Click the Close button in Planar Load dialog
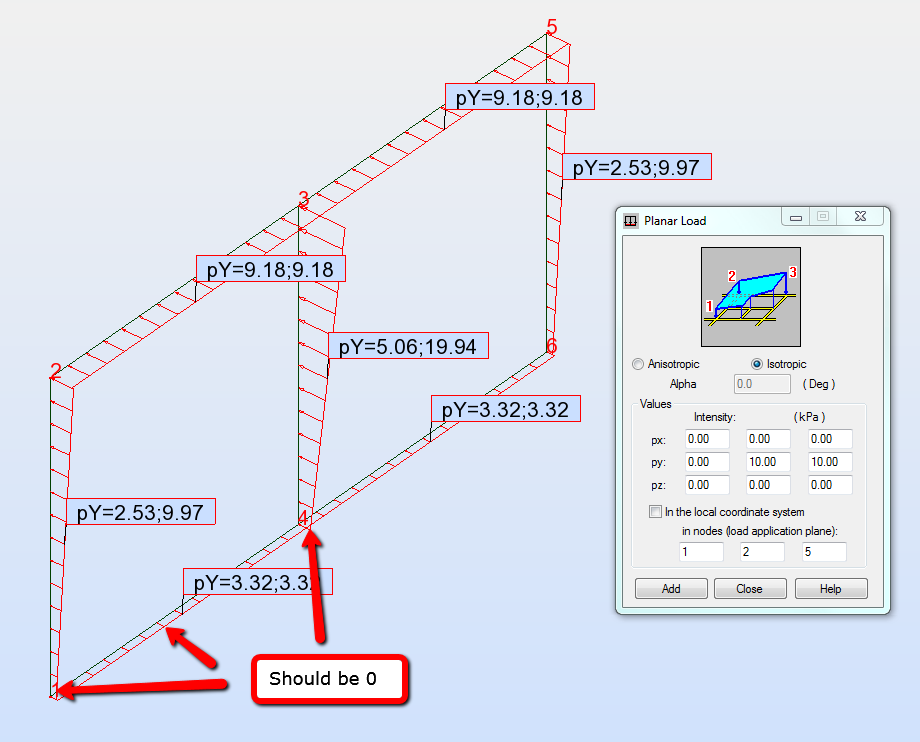Image resolution: width=920 pixels, height=742 pixels. (x=750, y=588)
